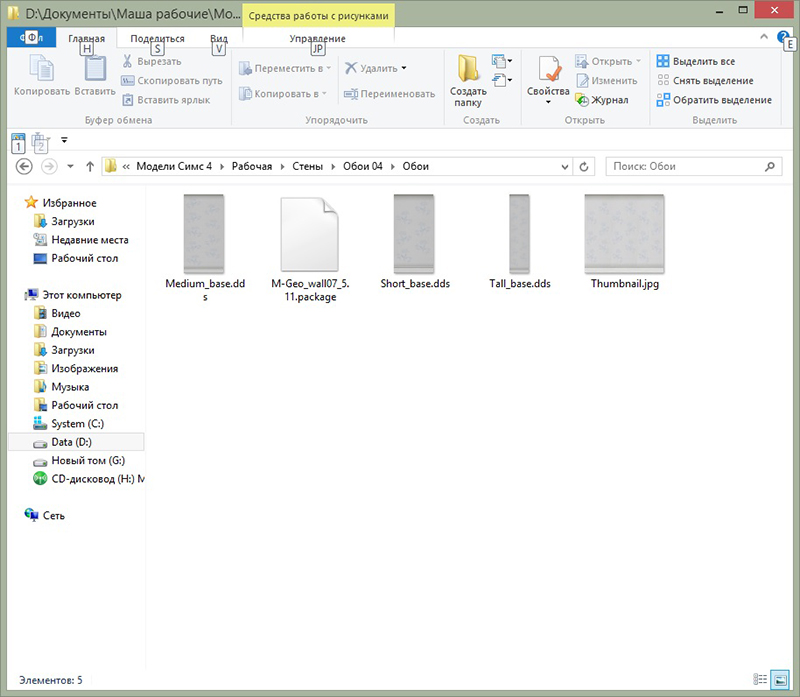Click the Журнал (History) icon
The image size is (800, 697).
coord(602,100)
